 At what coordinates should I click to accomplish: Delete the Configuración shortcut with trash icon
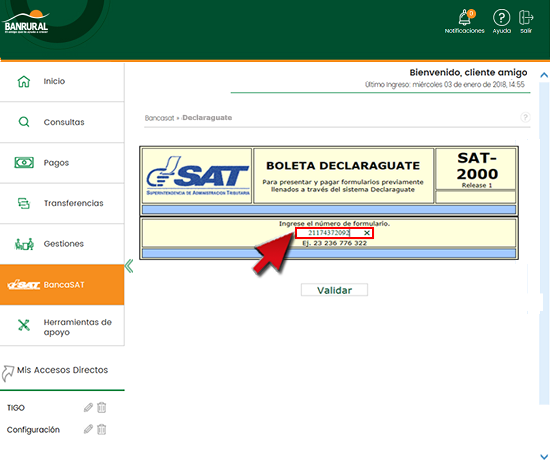[101, 429]
